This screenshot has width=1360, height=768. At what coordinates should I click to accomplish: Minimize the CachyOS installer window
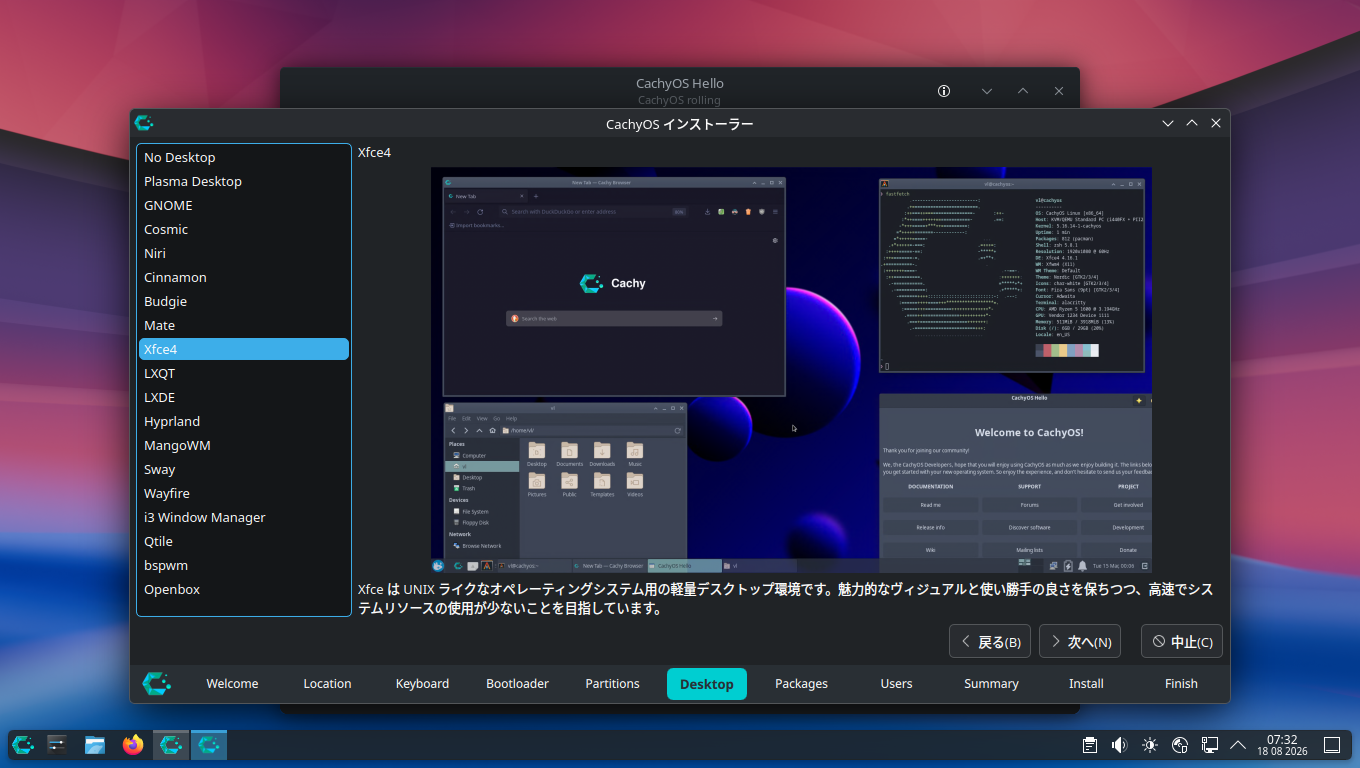[x=1168, y=123]
